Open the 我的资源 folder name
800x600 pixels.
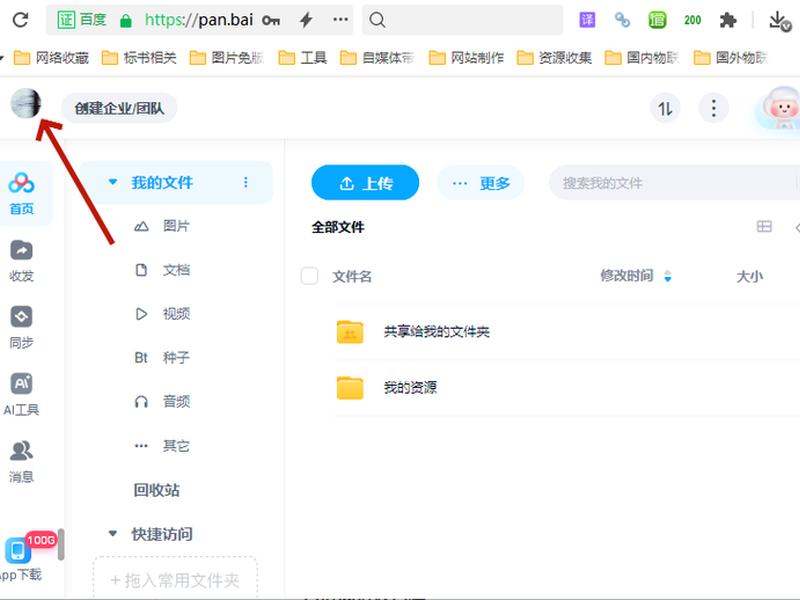click(410, 388)
